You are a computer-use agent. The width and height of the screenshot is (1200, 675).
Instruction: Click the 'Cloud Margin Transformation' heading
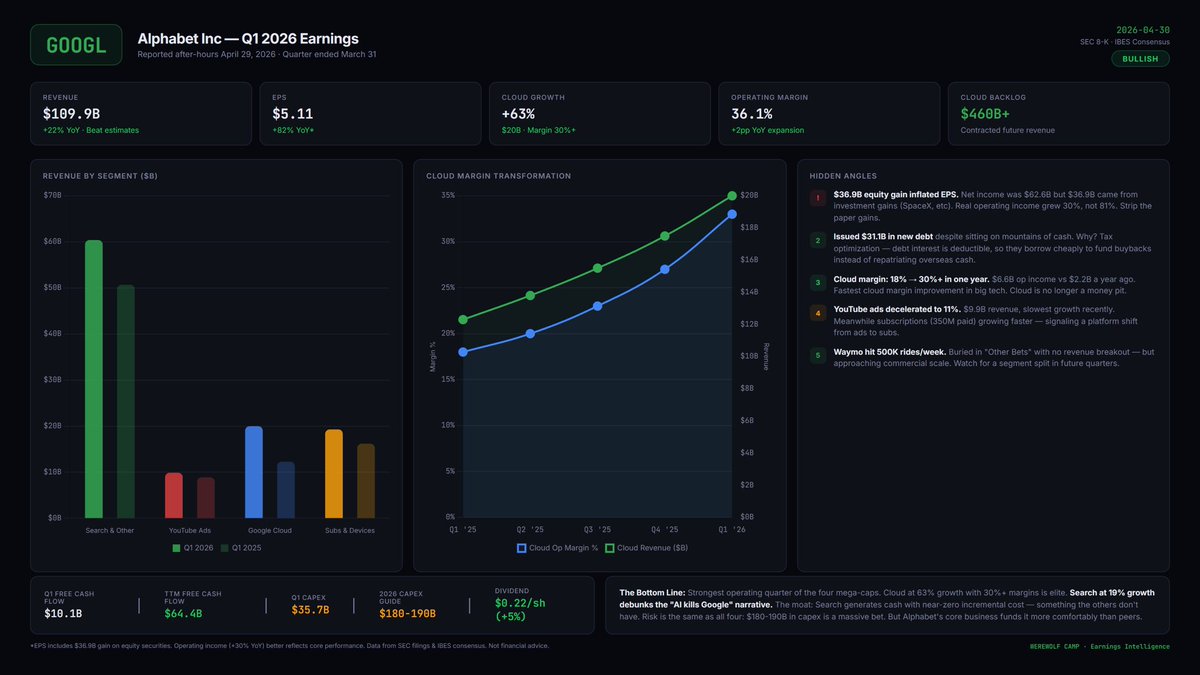(498, 176)
